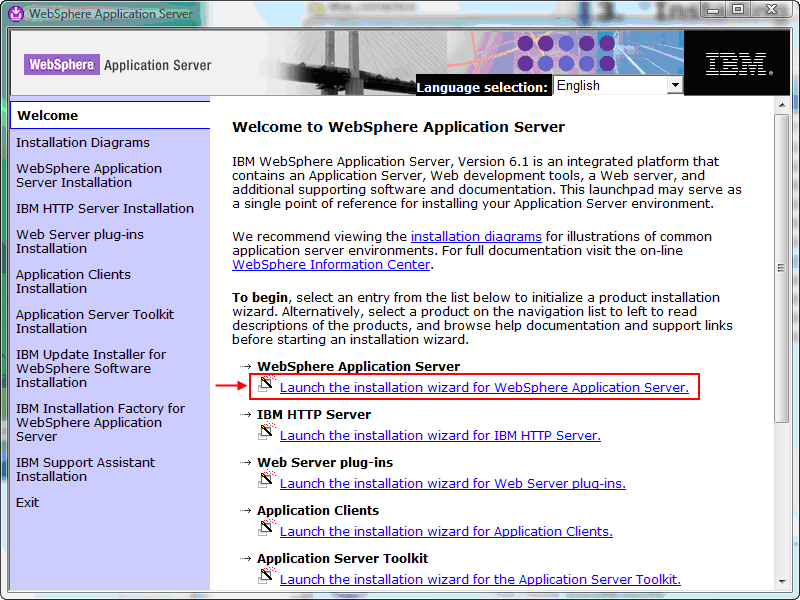The height and width of the screenshot is (600, 800).
Task: Click Exit in the navigation list
Action: point(27,503)
